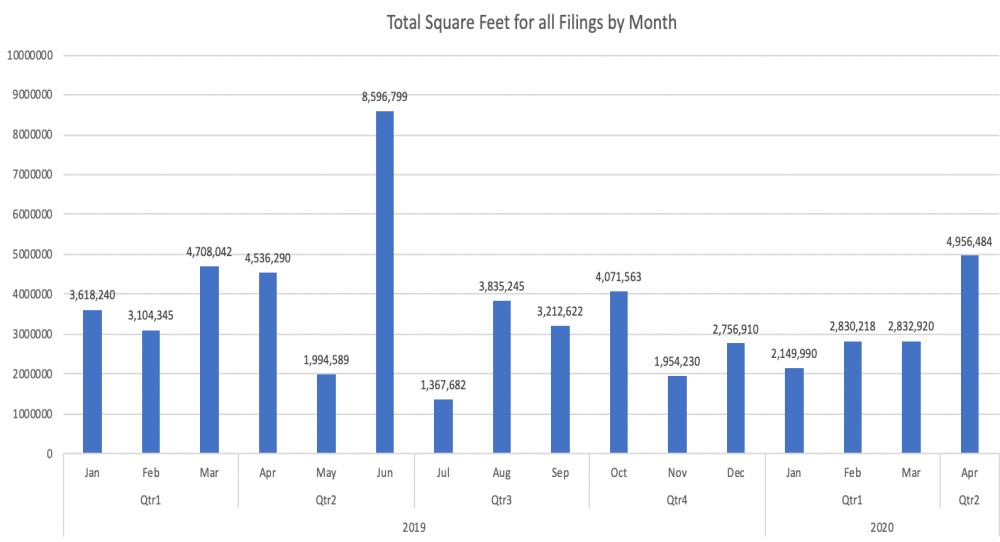Click the 10000000 y-axis value
The width and height of the screenshot is (1000, 542).
29,55
